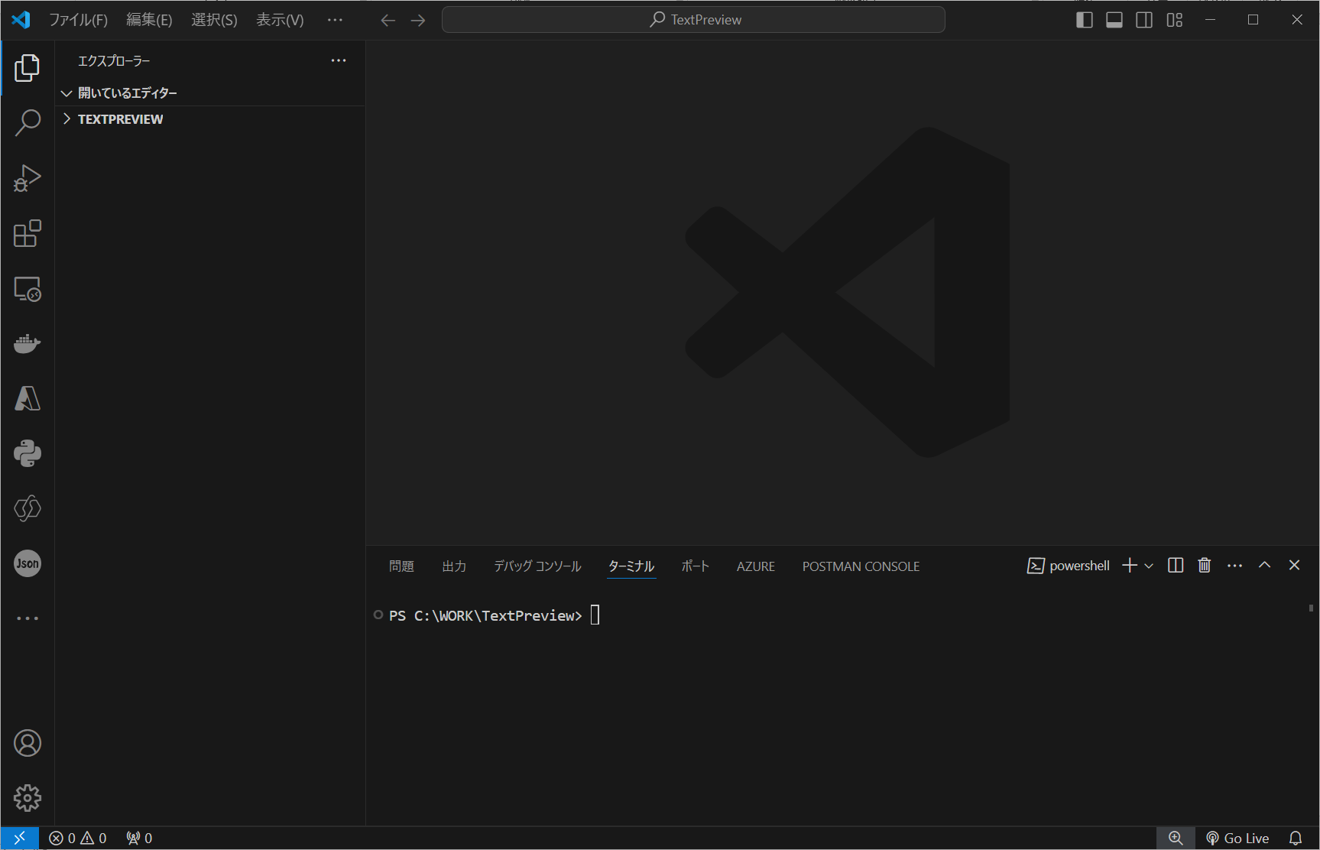This screenshot has height=850, width=1320.
Task: Select the ターミナル tab
Action: [631, 566]
